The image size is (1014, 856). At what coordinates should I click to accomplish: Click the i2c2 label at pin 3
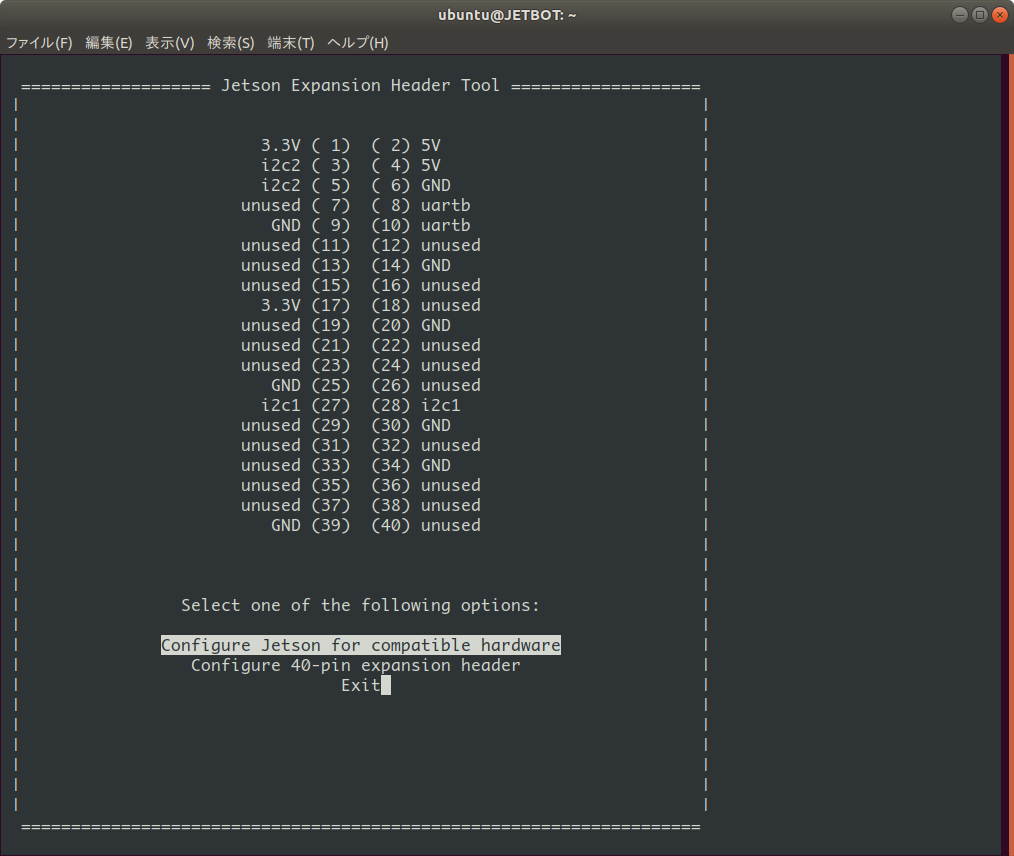tap(281, 166)
